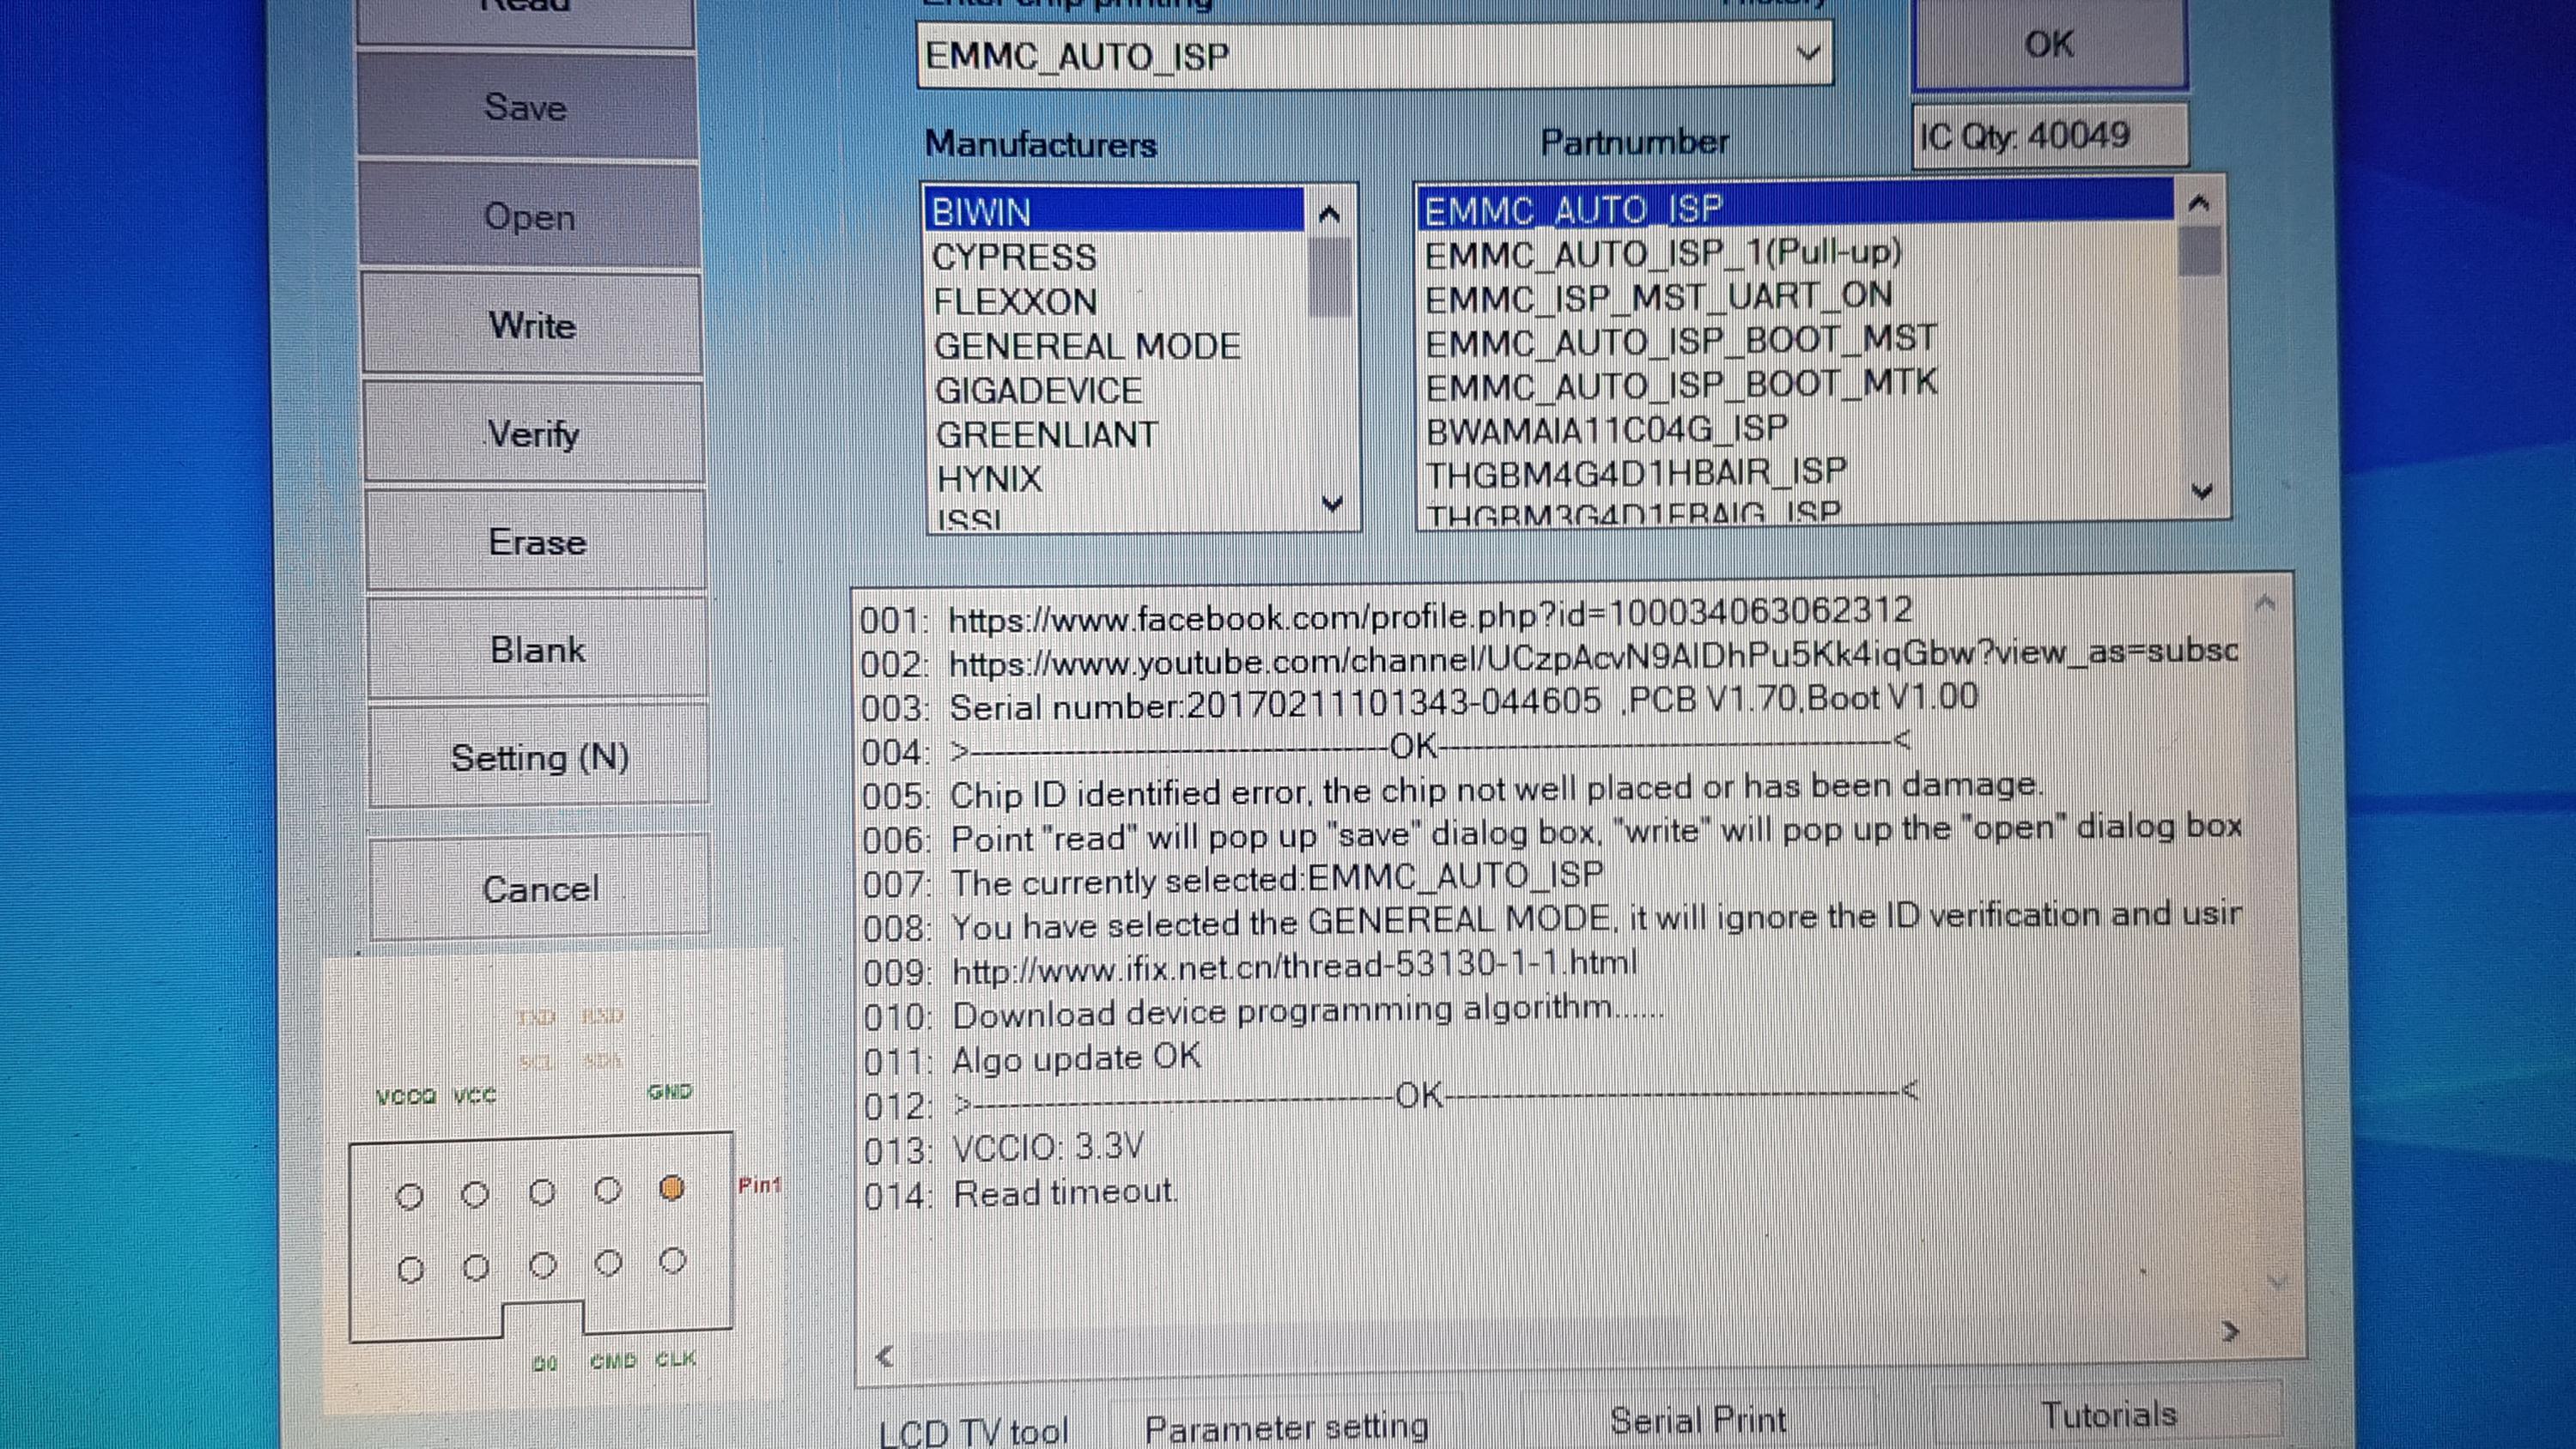Click the IC Qty field
This screenshot has height=1449, width=2576.
tap(2048, 135)
